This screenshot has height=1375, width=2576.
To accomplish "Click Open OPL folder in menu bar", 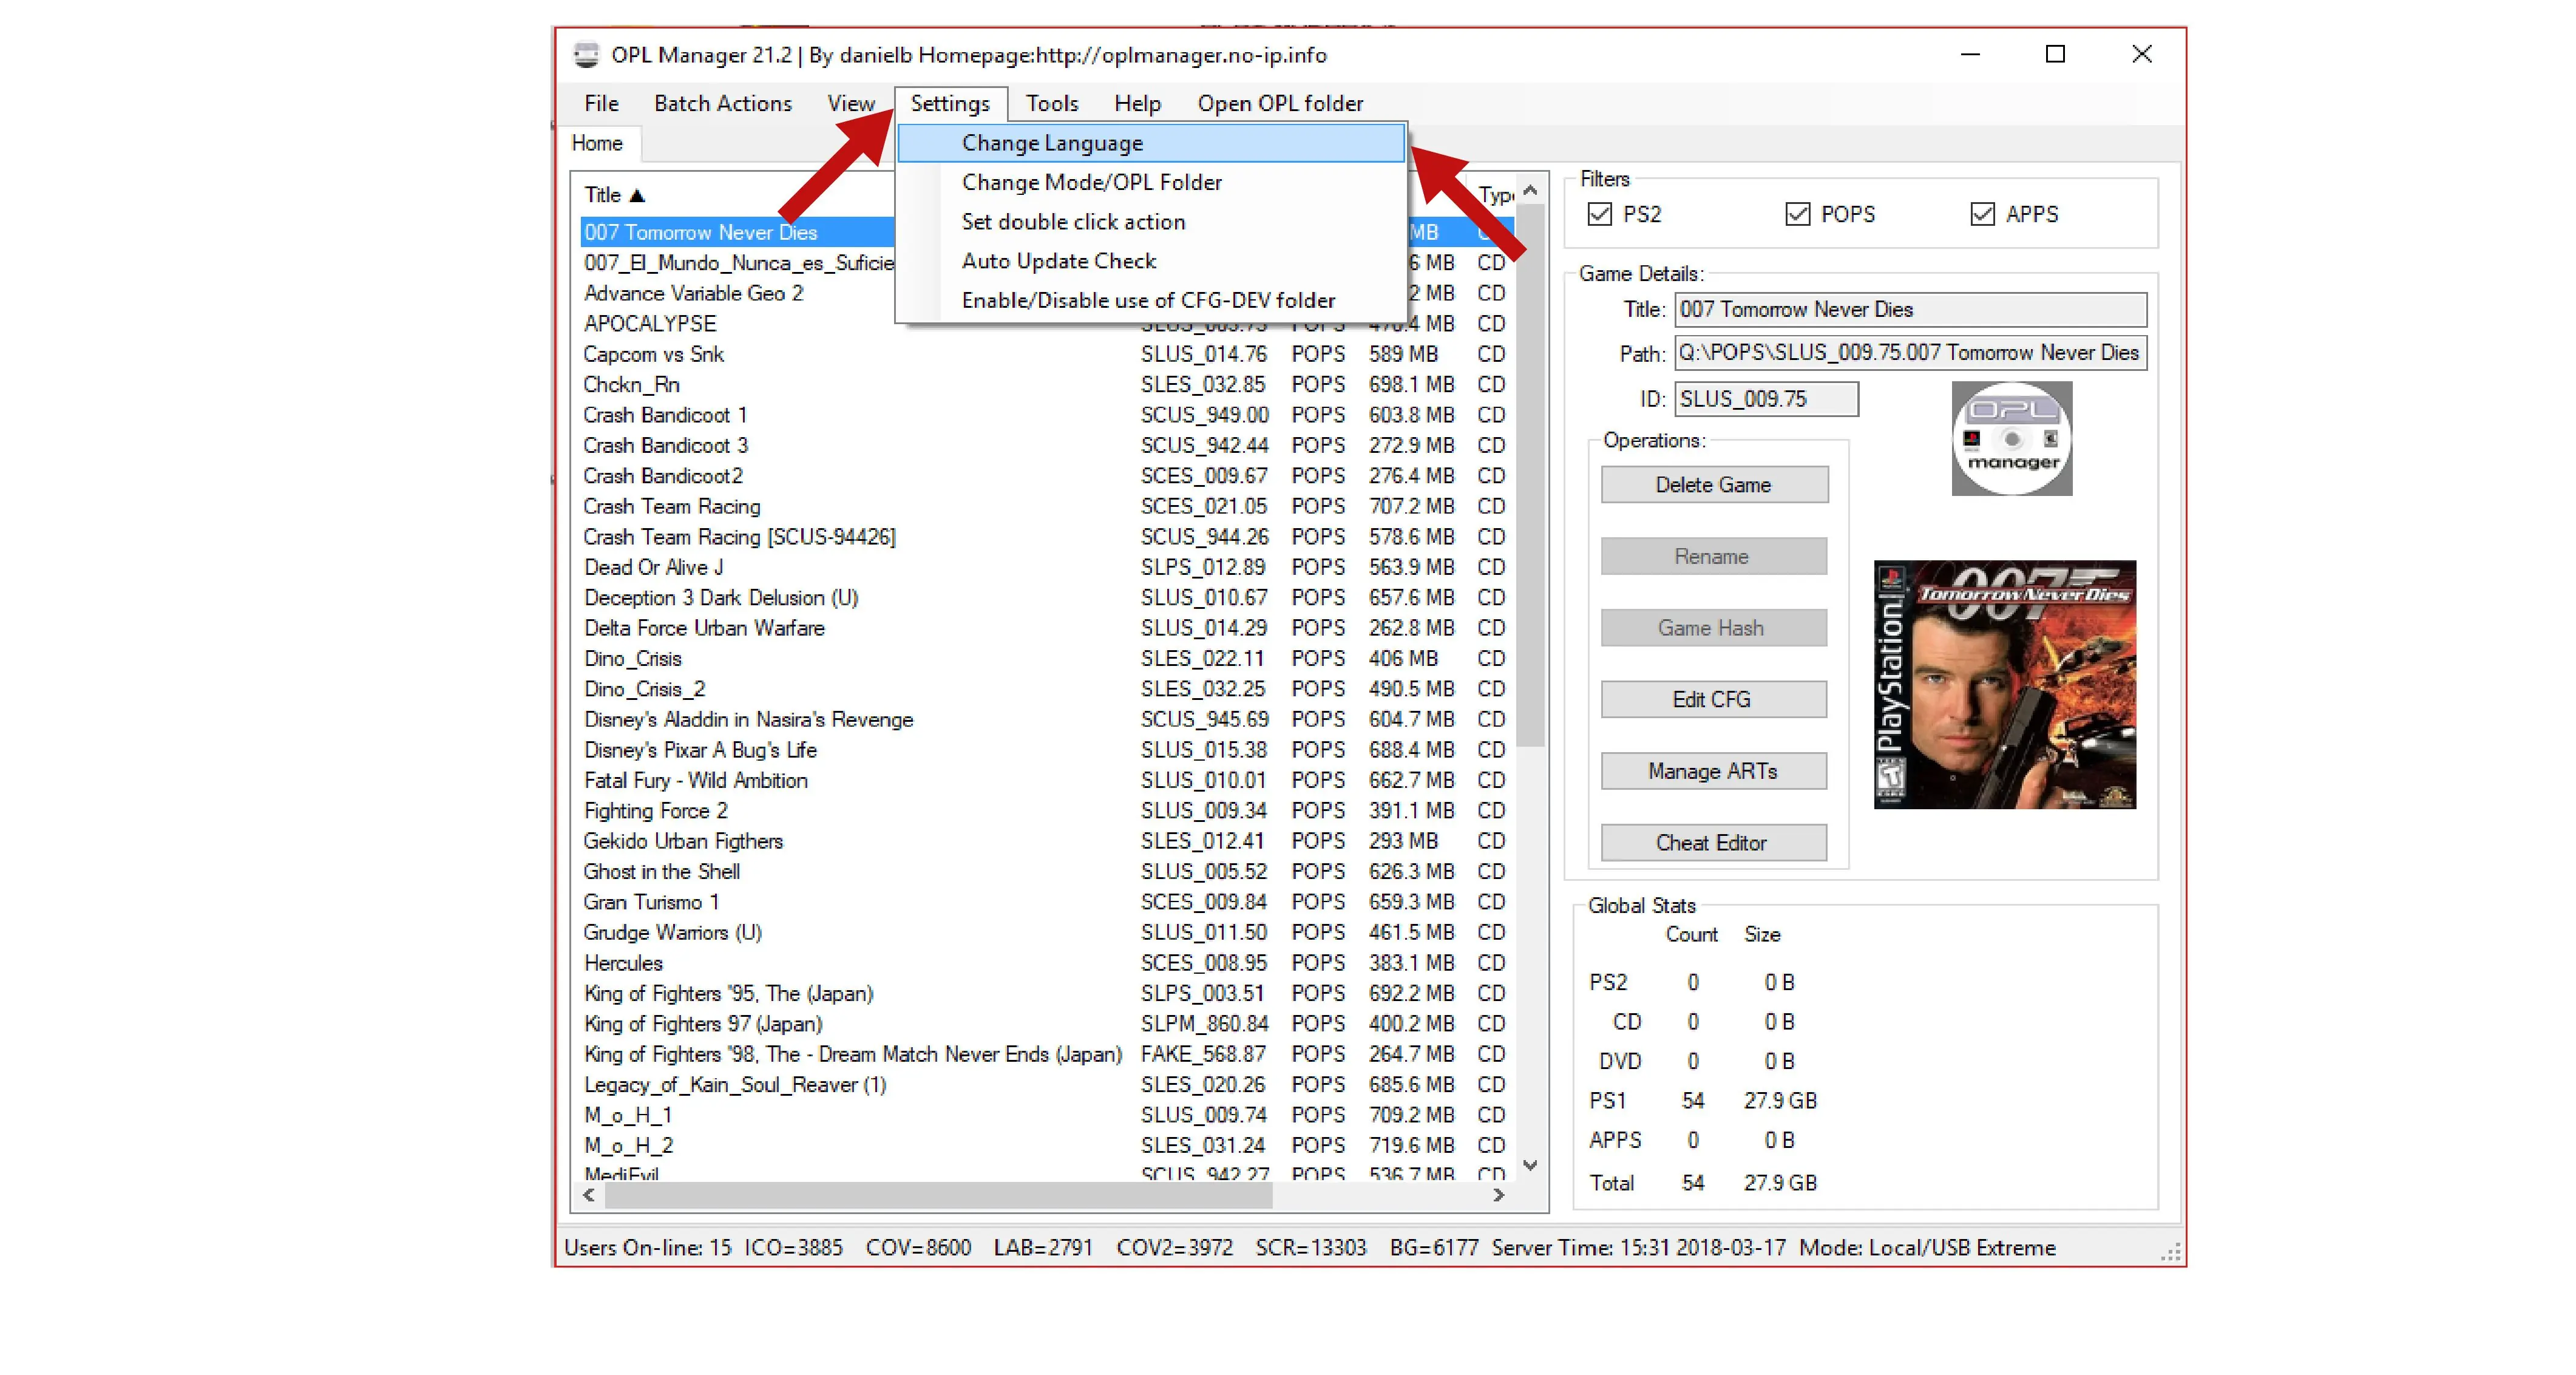I will pos(1280,103).
